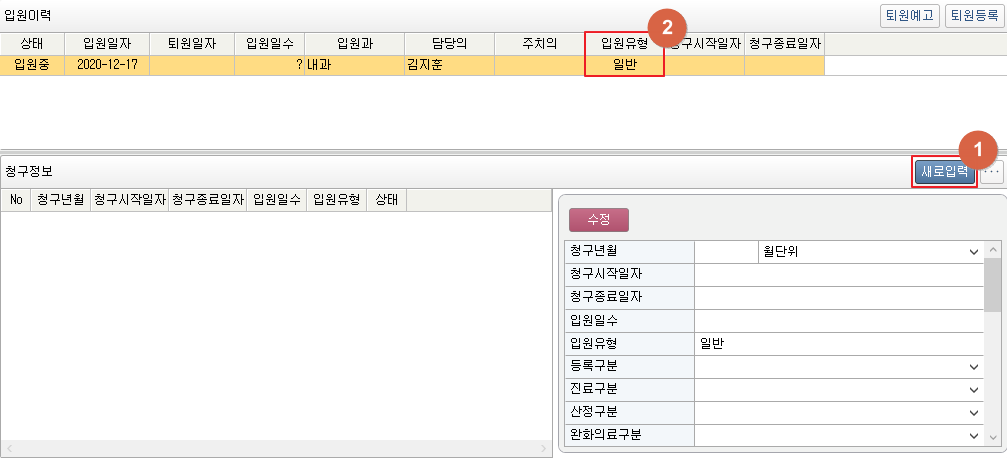Open the 월단위 dropdown

tap(868, 252)
